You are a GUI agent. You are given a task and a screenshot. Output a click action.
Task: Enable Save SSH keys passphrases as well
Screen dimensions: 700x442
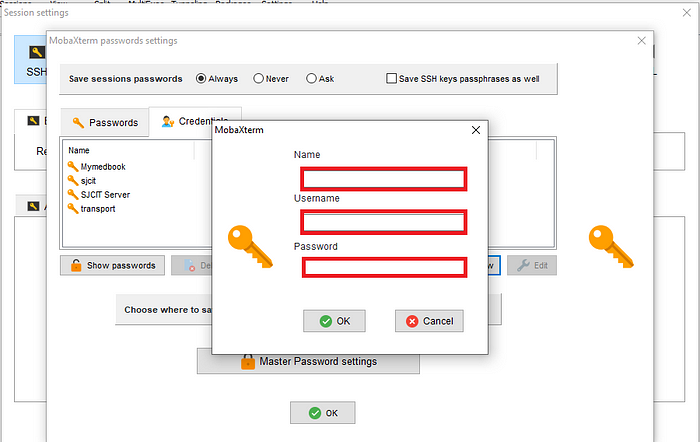click(x=392, y=79)
